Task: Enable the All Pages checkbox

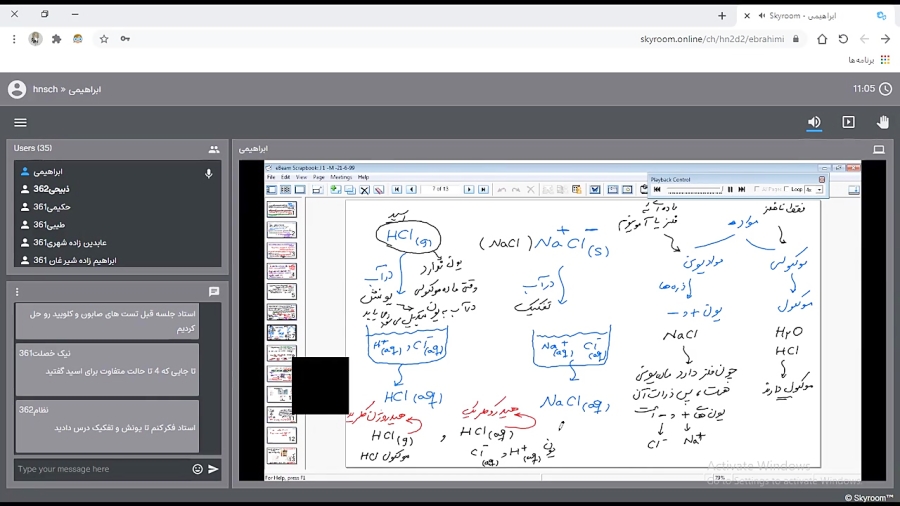Action: (757, 189)
